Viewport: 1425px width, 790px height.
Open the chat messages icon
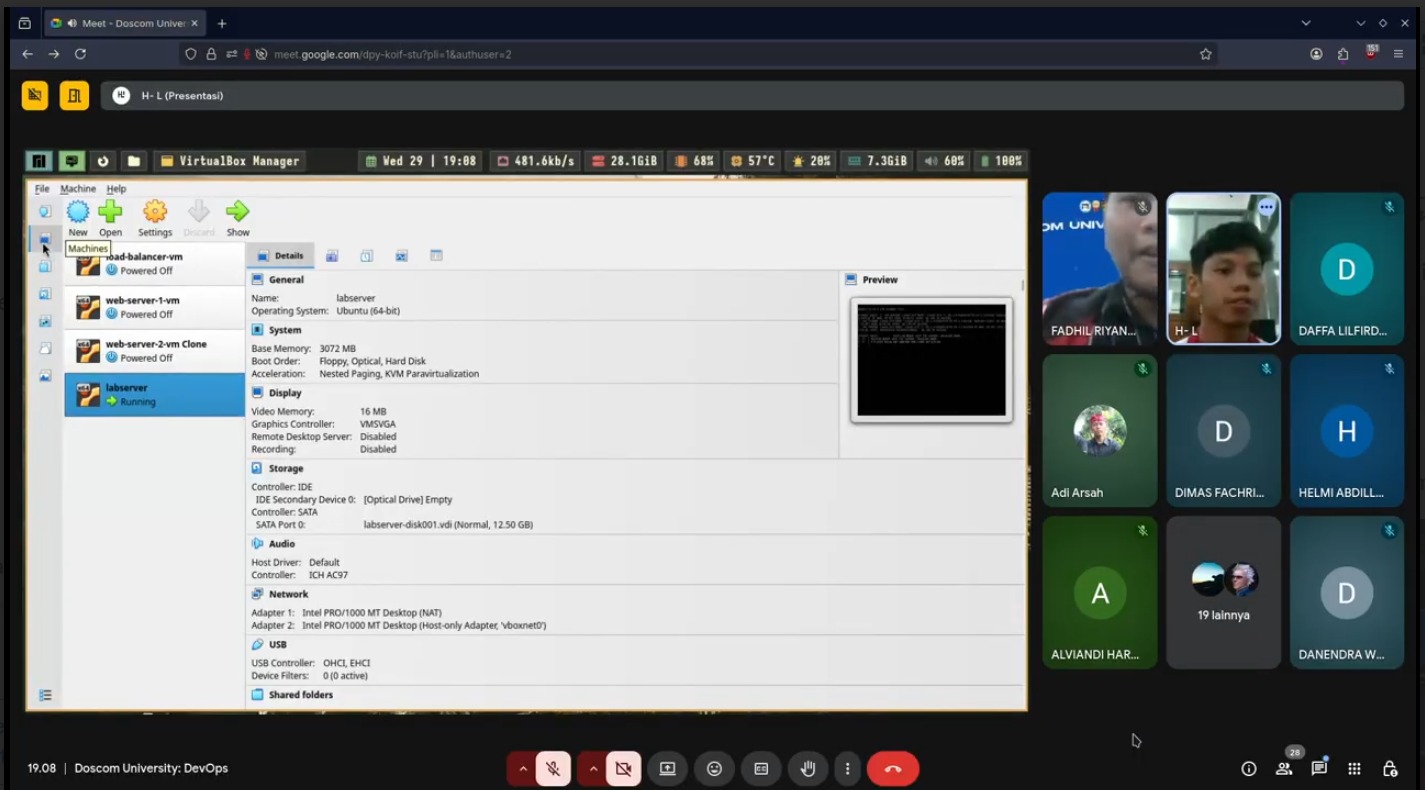pyautogui.click(x=1319, y=769)
